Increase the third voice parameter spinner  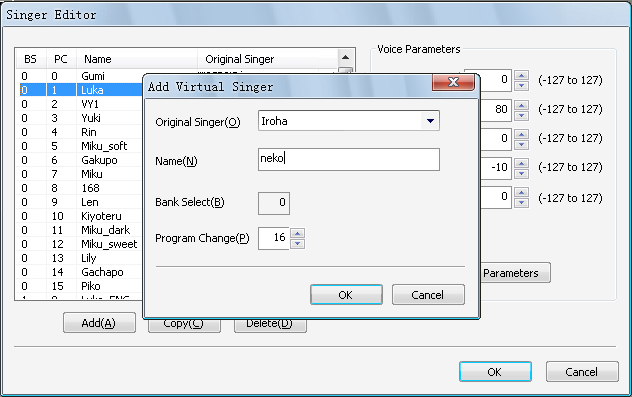(522, 134)
